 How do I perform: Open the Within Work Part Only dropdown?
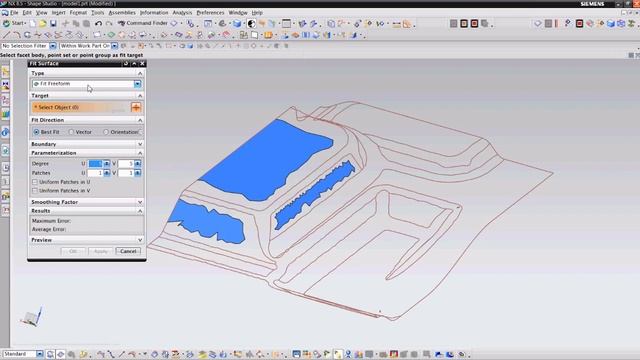click(115, 46)
